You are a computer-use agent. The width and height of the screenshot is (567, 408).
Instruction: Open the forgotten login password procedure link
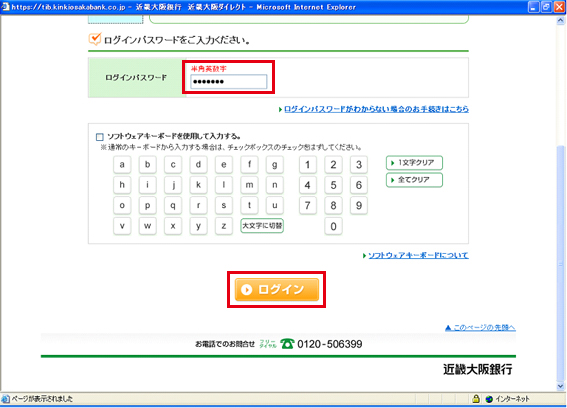click(x=376, y=109)
